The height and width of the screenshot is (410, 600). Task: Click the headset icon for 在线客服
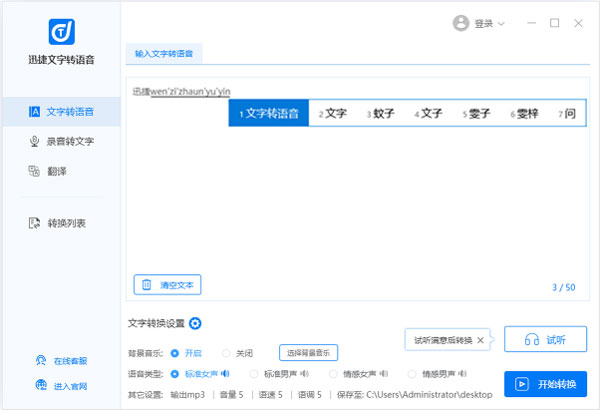point(41,361)
